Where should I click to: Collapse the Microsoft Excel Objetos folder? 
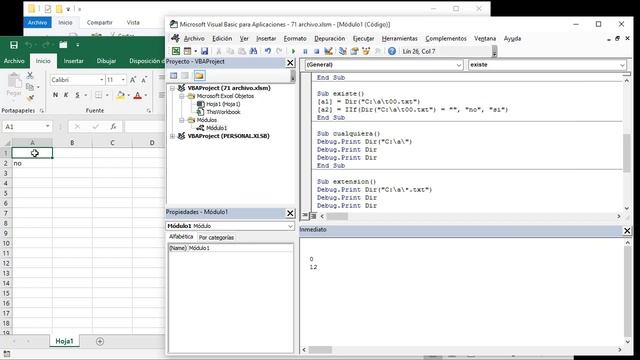point(182,96)
